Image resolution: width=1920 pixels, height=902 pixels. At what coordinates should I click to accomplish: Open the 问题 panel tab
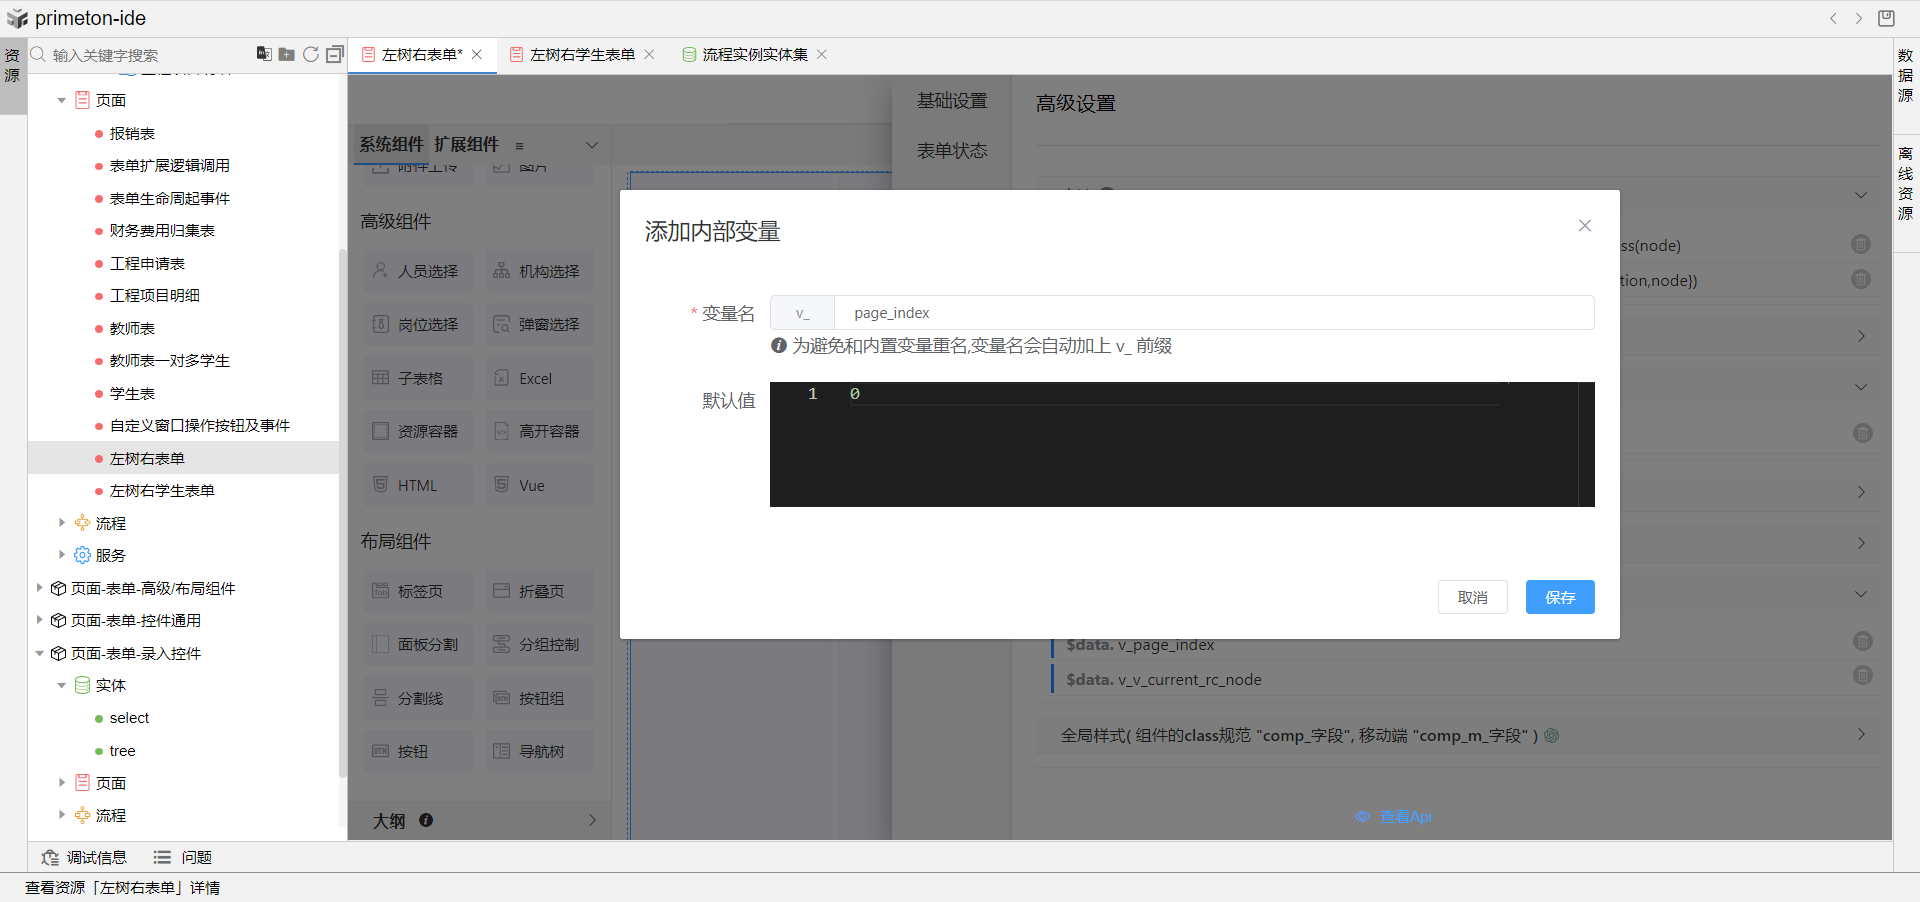pyautogui.click(x=183, y=857)
